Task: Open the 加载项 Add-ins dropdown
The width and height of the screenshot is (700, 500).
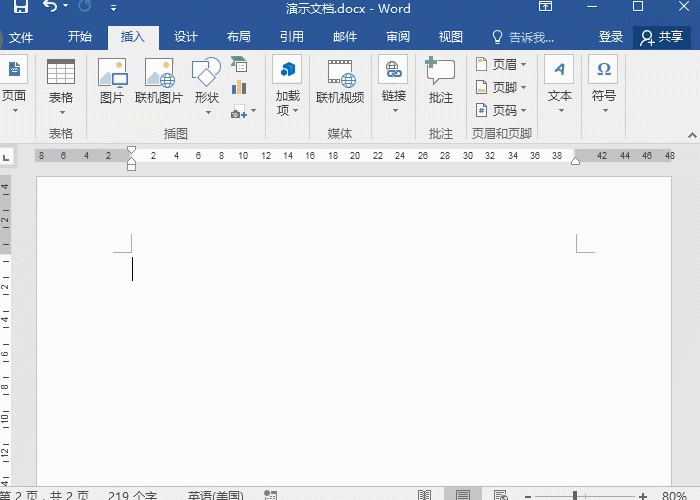Action: pyautogui.click(x=288, y=86)
